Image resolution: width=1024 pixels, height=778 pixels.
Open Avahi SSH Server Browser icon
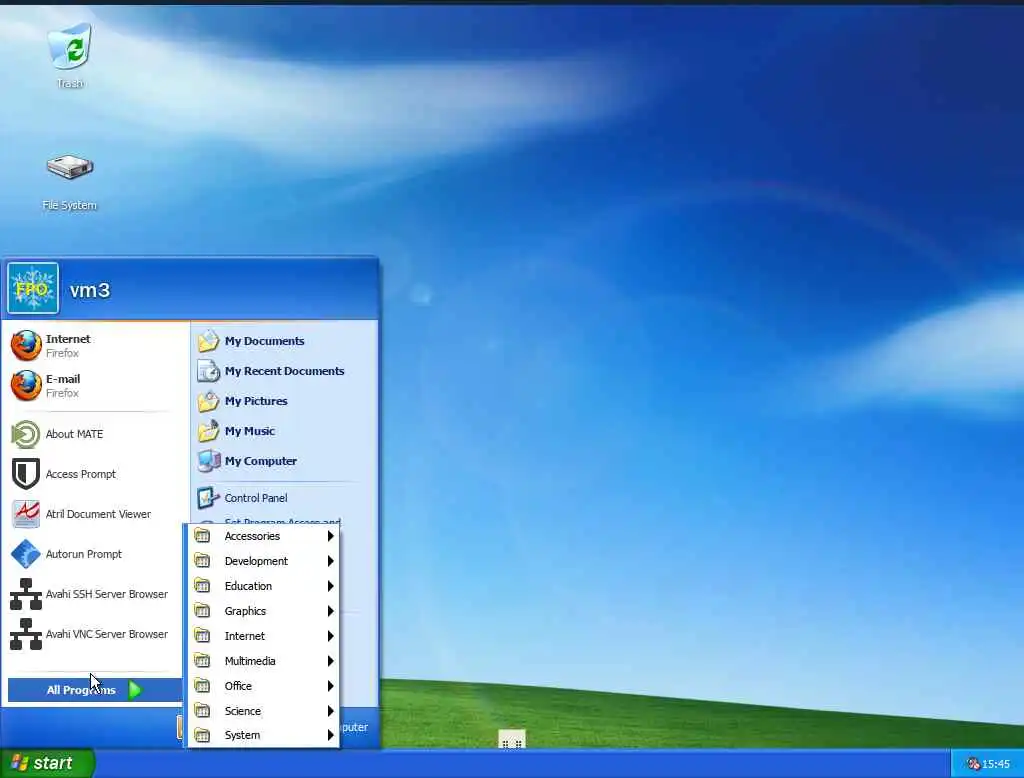click(x=26, y=594)
